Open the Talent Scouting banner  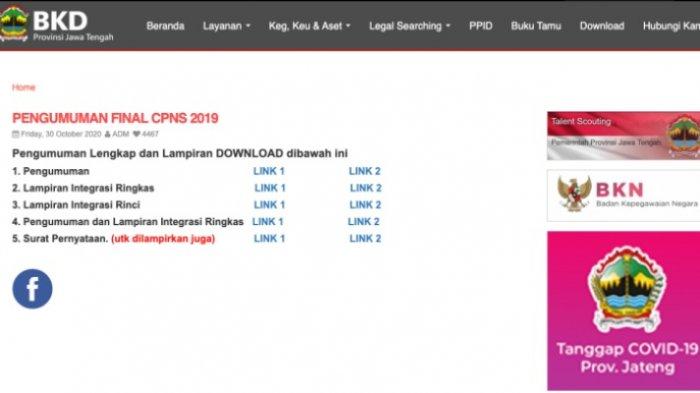click(624, 136)
